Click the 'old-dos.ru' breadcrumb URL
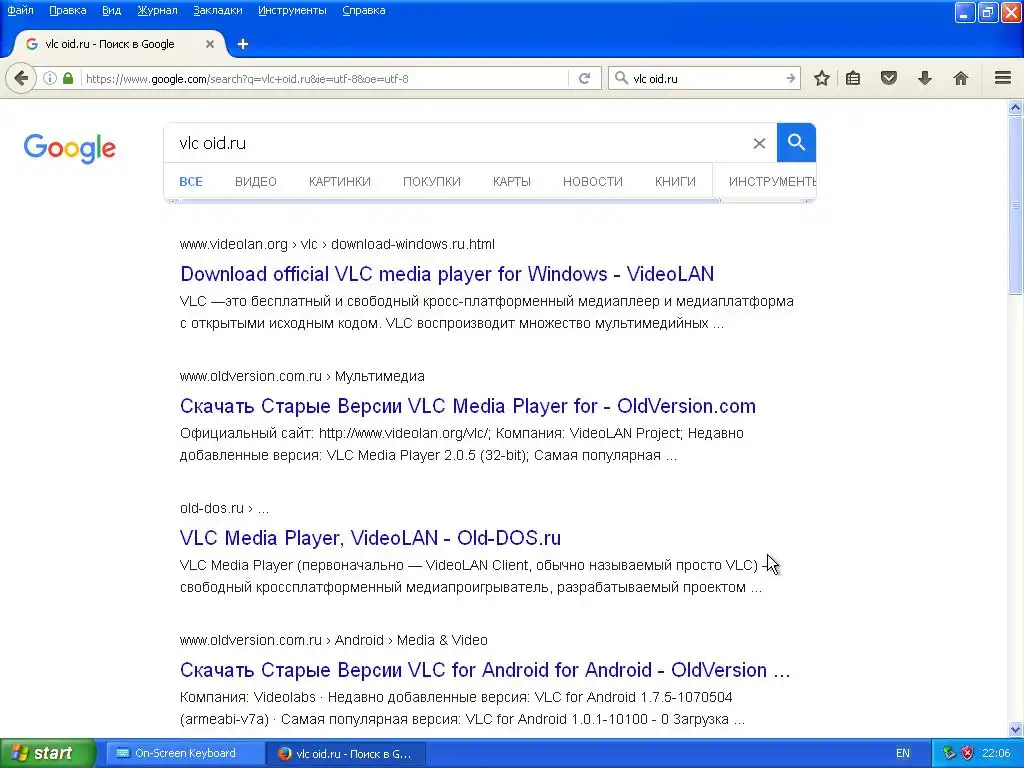 (224, 508)
